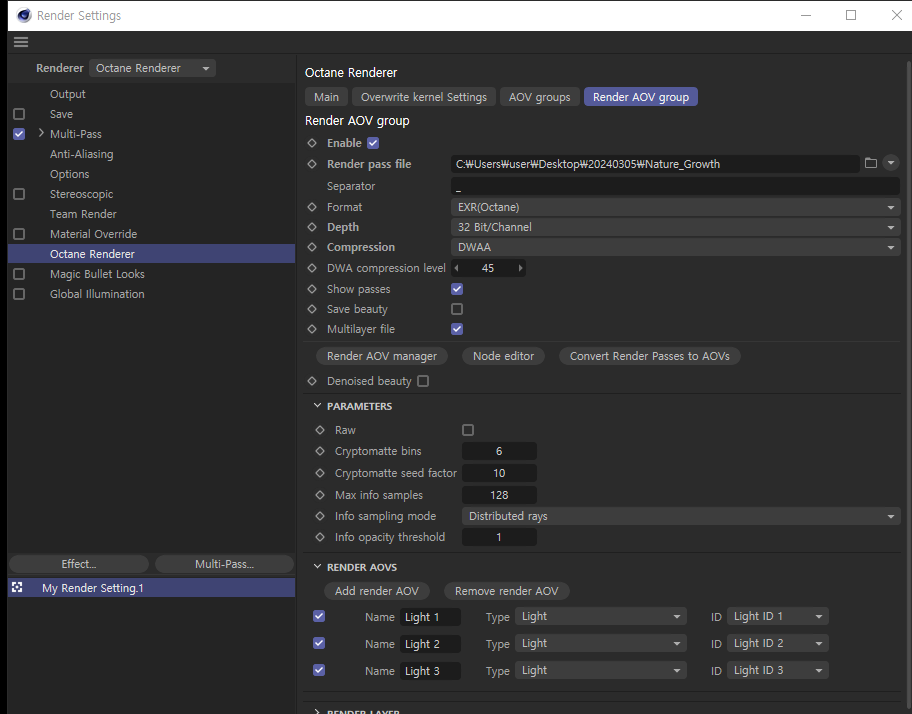The width and height of the screenshot is (912, 714).
Task: Click the Cinema 4D app icon in title bar
Action: click(x=24, y=16)
